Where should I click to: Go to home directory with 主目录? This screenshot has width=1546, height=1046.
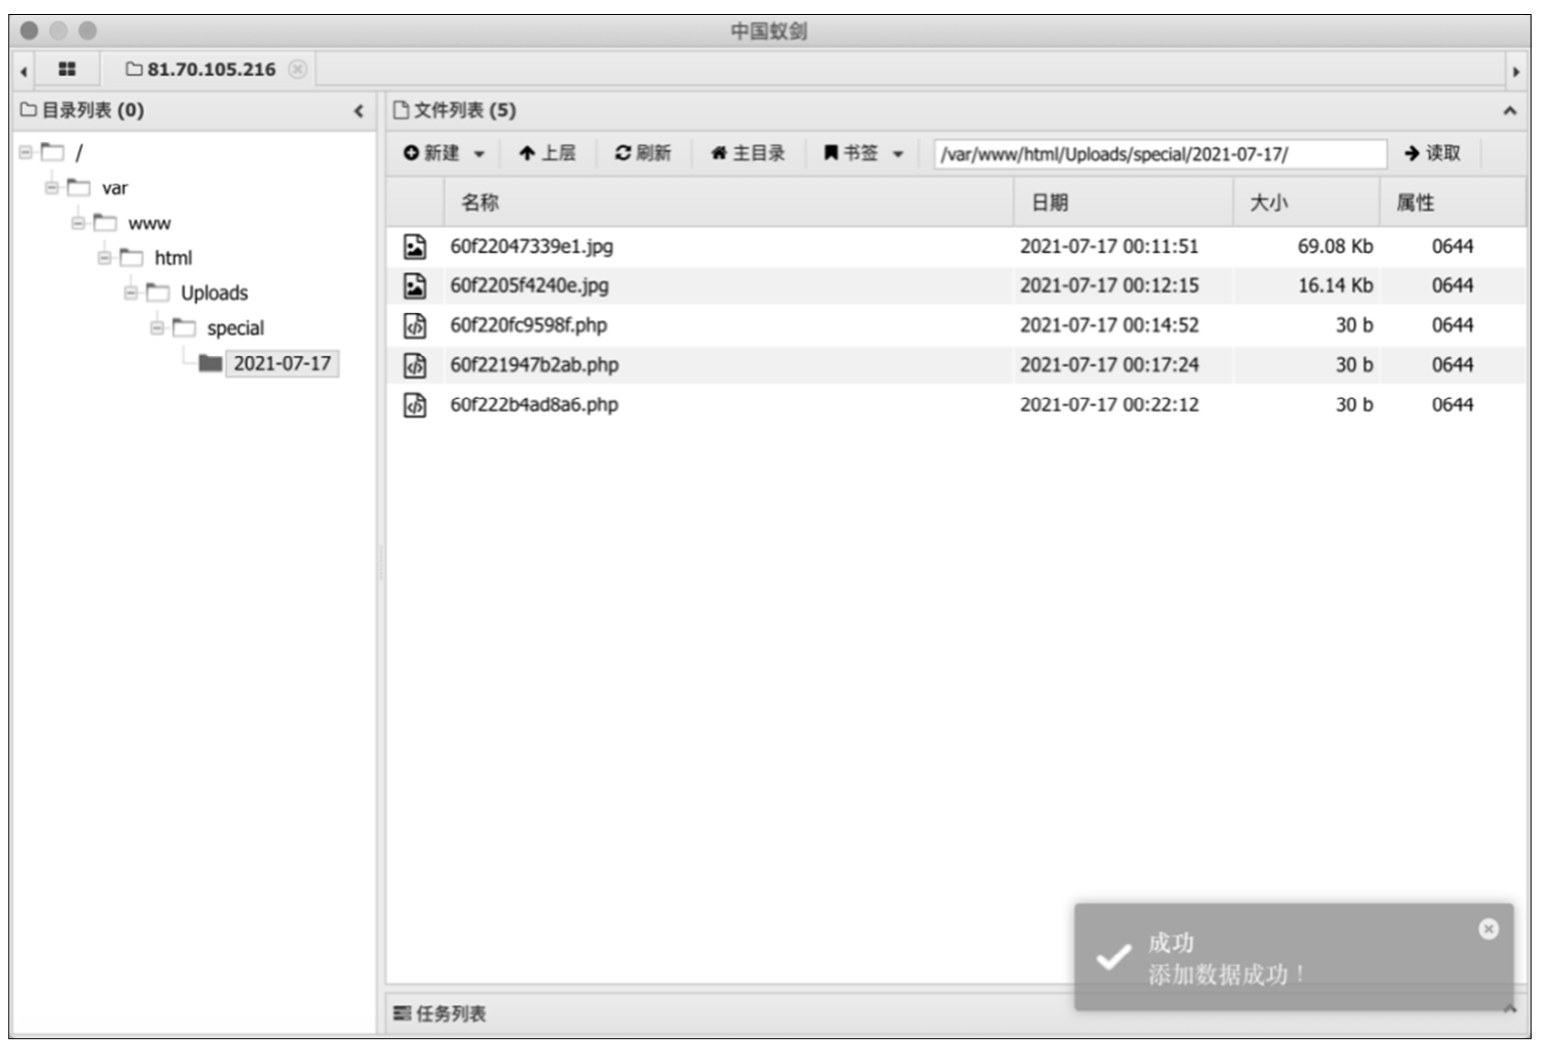click(x=747, y=153)
